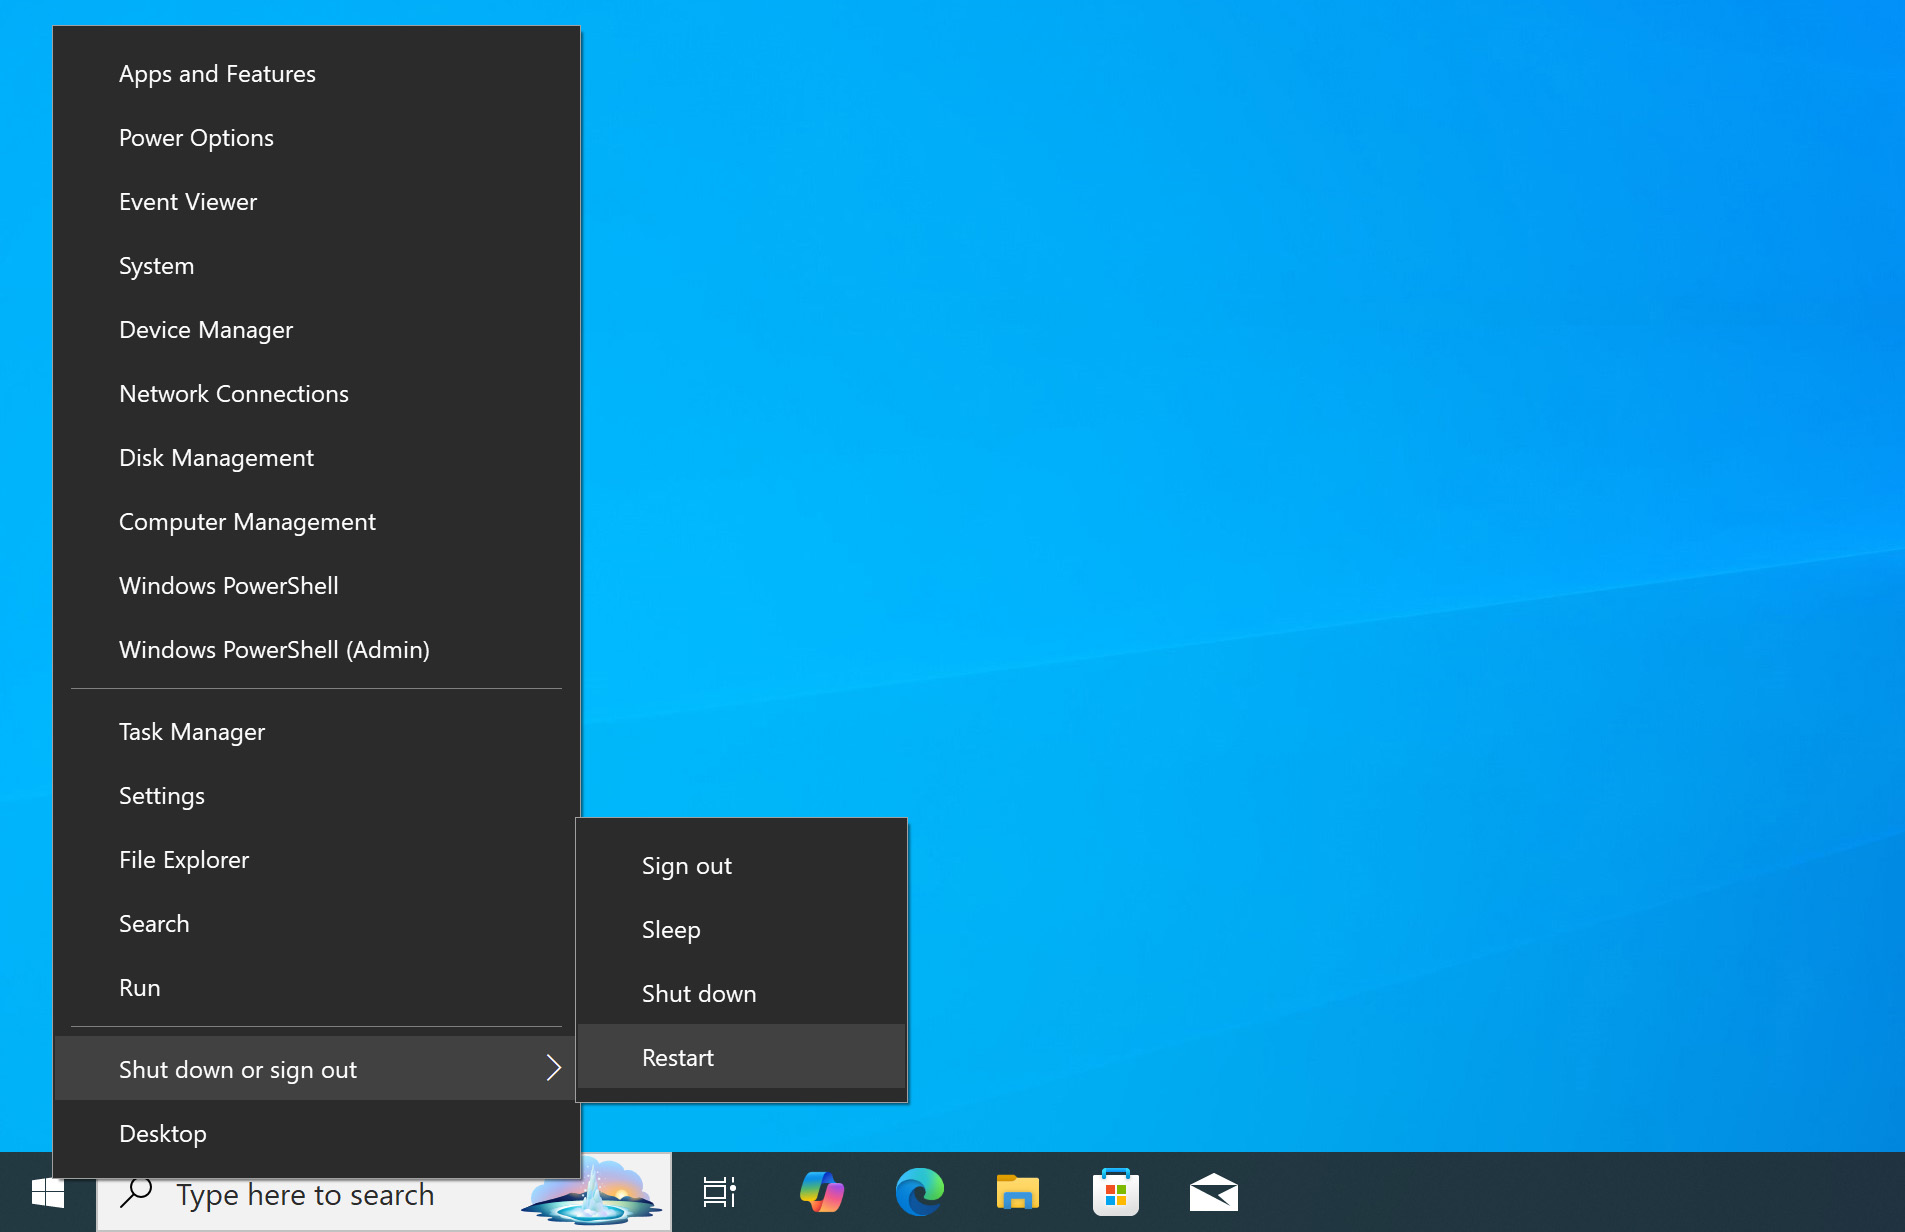This screenshot has height=1232, width=1905.
Task: Click the Windows Start button
Action: pos(47,1193)
